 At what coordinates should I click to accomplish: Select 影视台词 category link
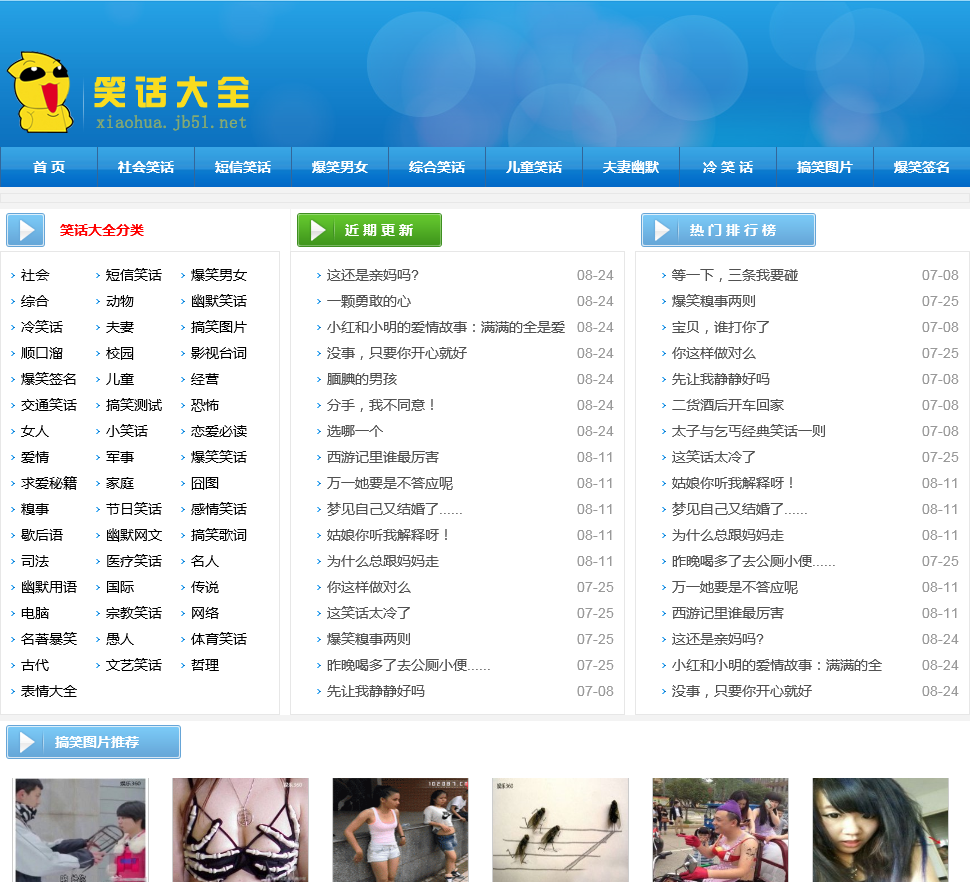(219, 353)
